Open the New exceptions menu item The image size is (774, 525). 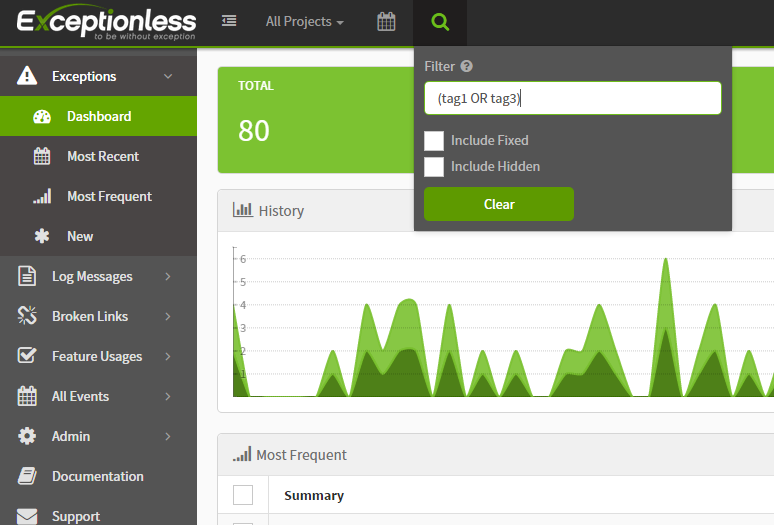pos(98,236)
